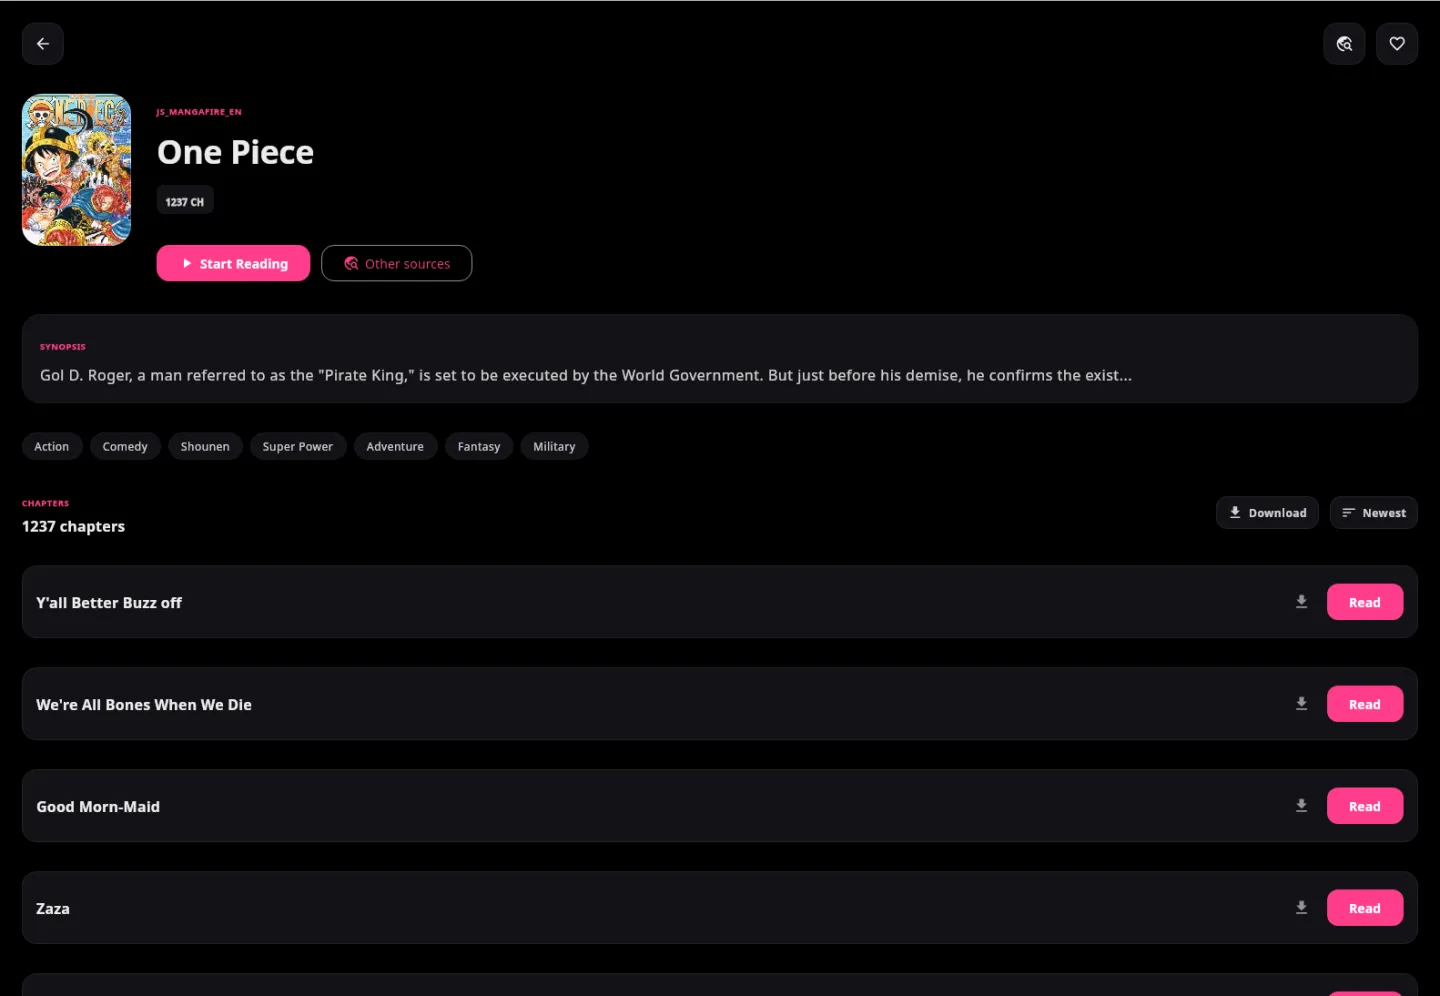Go back using the arrow icon
Viewport: 1440px width, 996px height.
point(43,44)
